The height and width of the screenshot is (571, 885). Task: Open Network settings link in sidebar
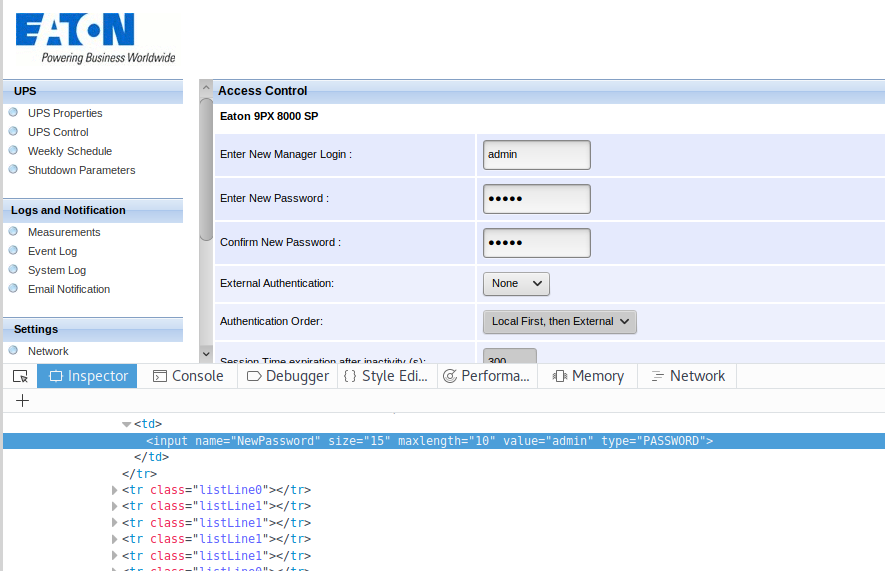pos(48,352)
